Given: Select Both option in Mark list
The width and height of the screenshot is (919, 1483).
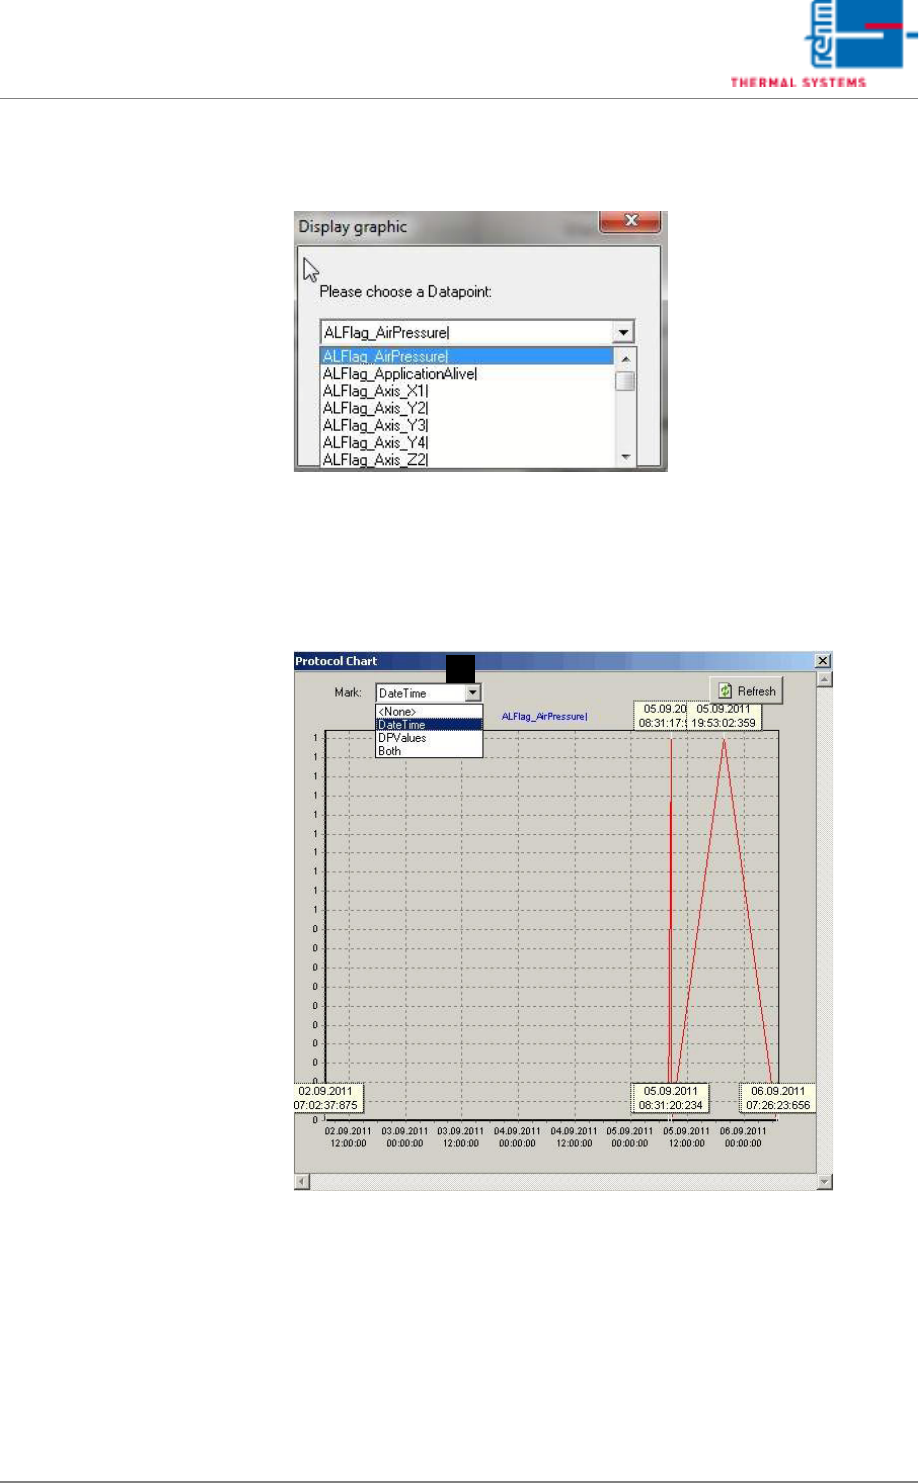Looking at the screenshot, I should 429,750.
